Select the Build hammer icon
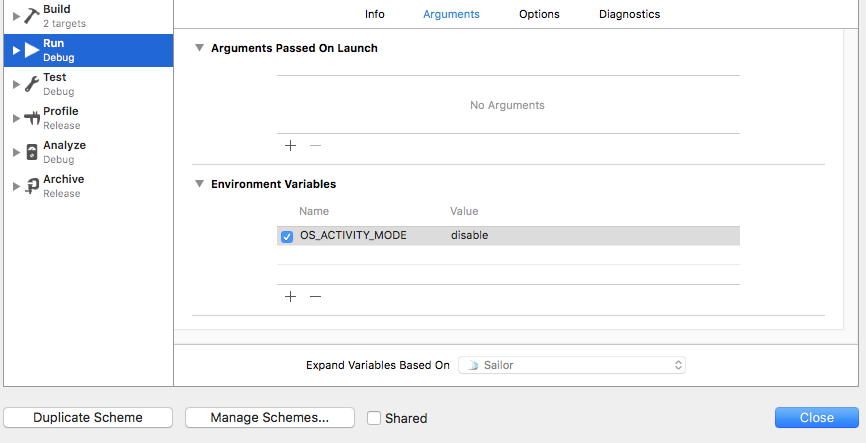 [x=31, y=16]
